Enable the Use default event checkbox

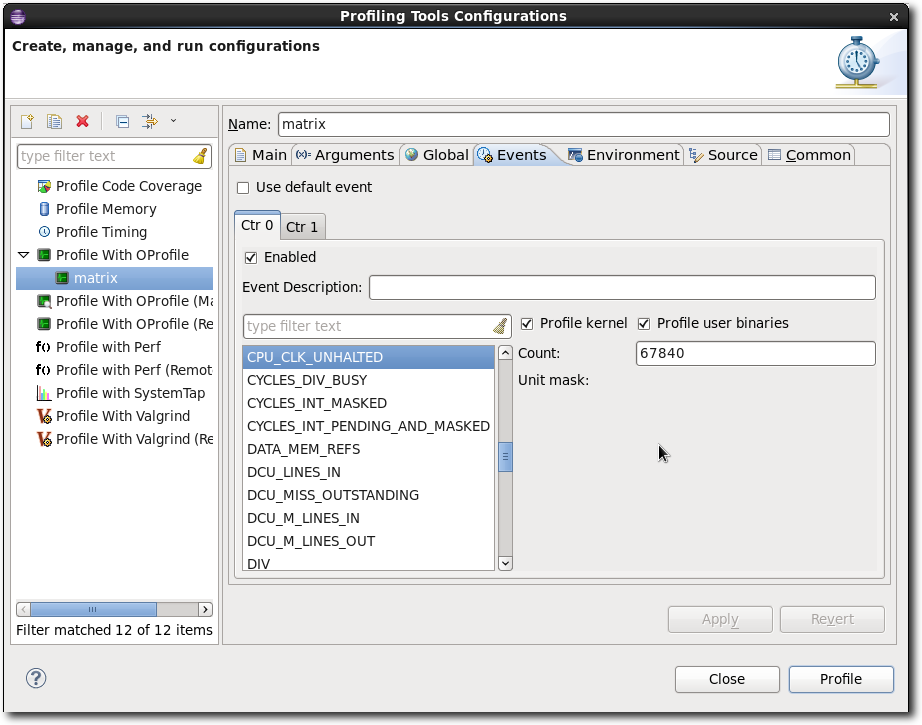(x=243, y=187)
